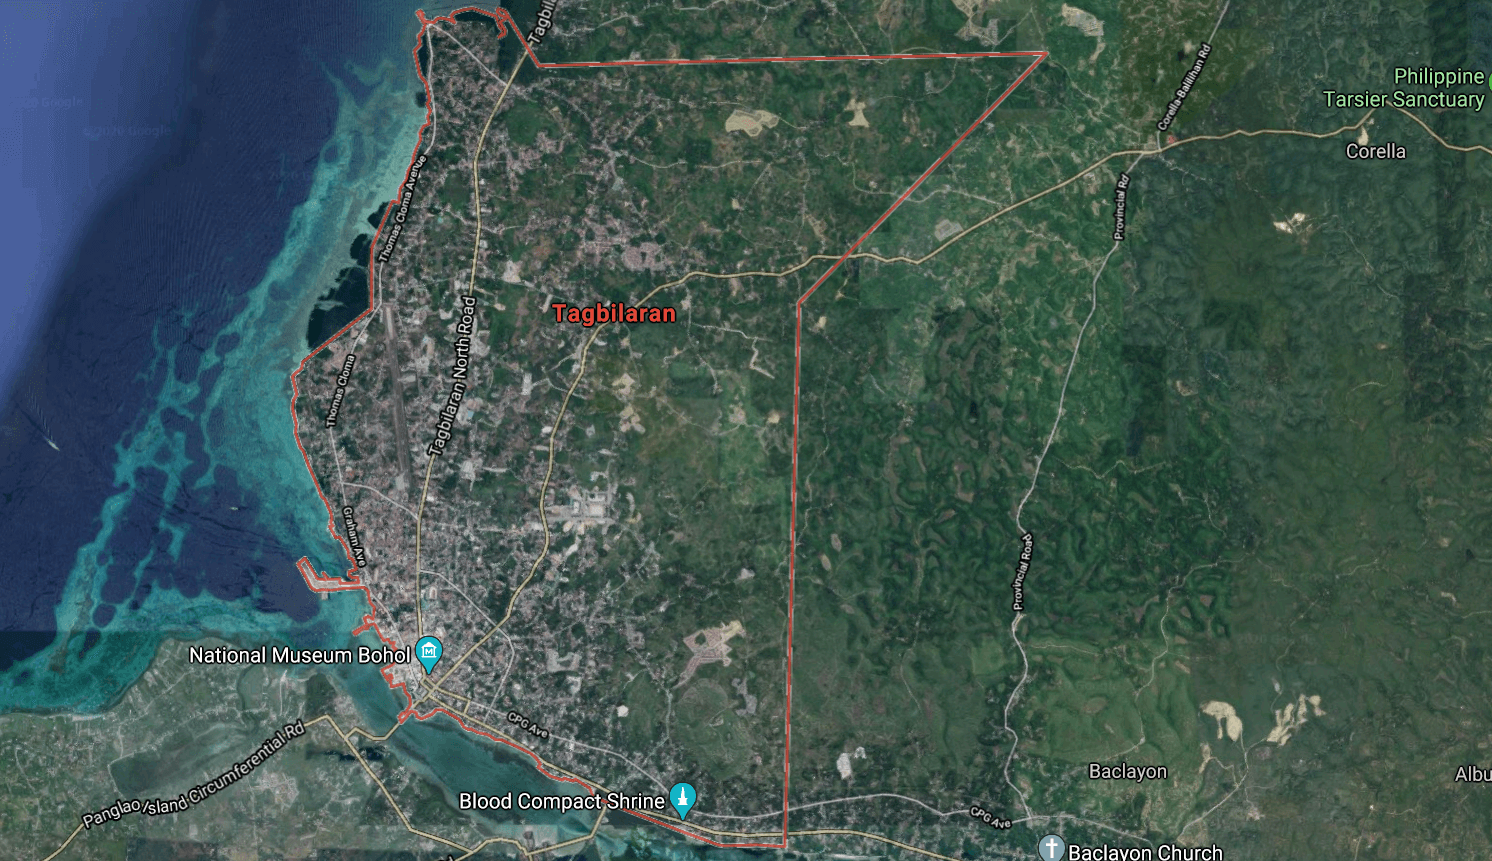This screenshot has height=861, width=1492.
Task: Click the Corella town label
Action: (x=1375, y=151)
